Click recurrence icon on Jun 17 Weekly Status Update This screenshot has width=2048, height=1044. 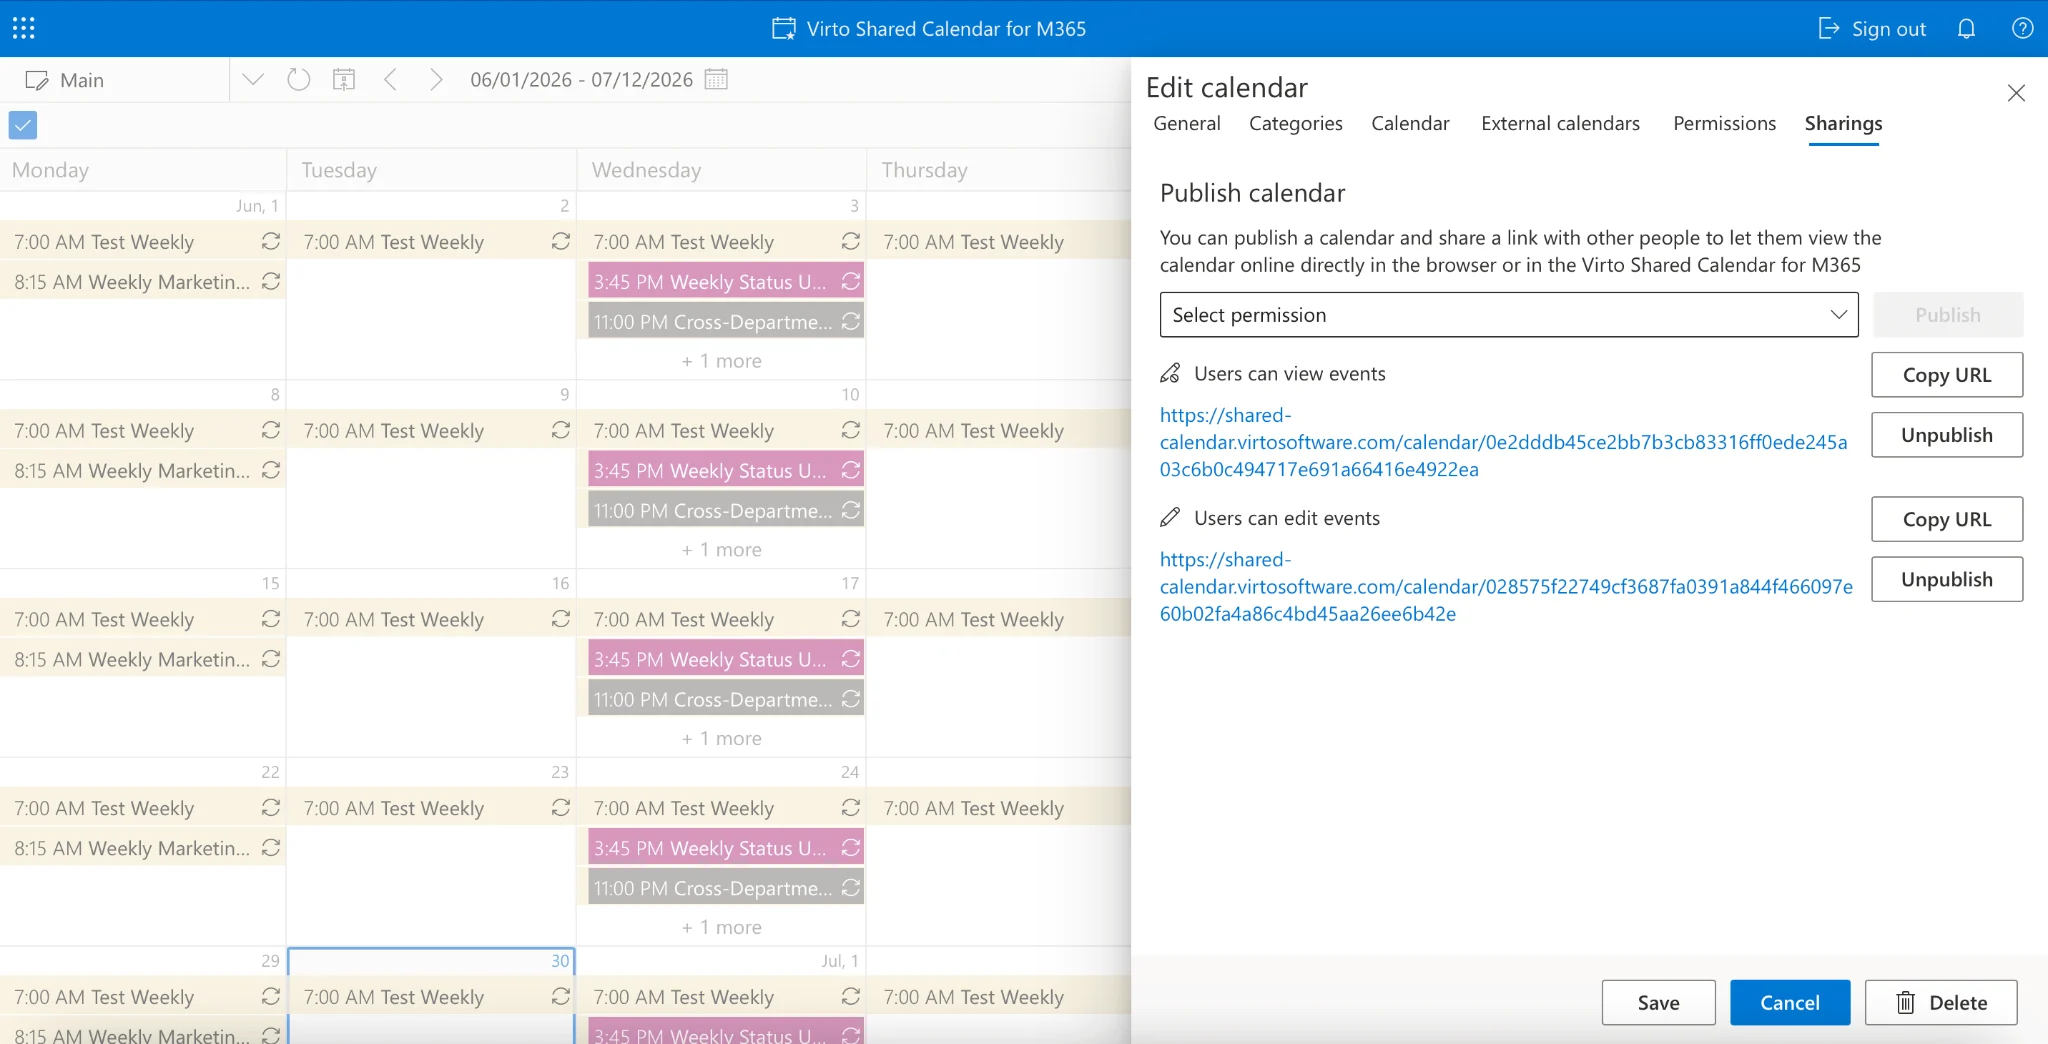coord(851,659)
